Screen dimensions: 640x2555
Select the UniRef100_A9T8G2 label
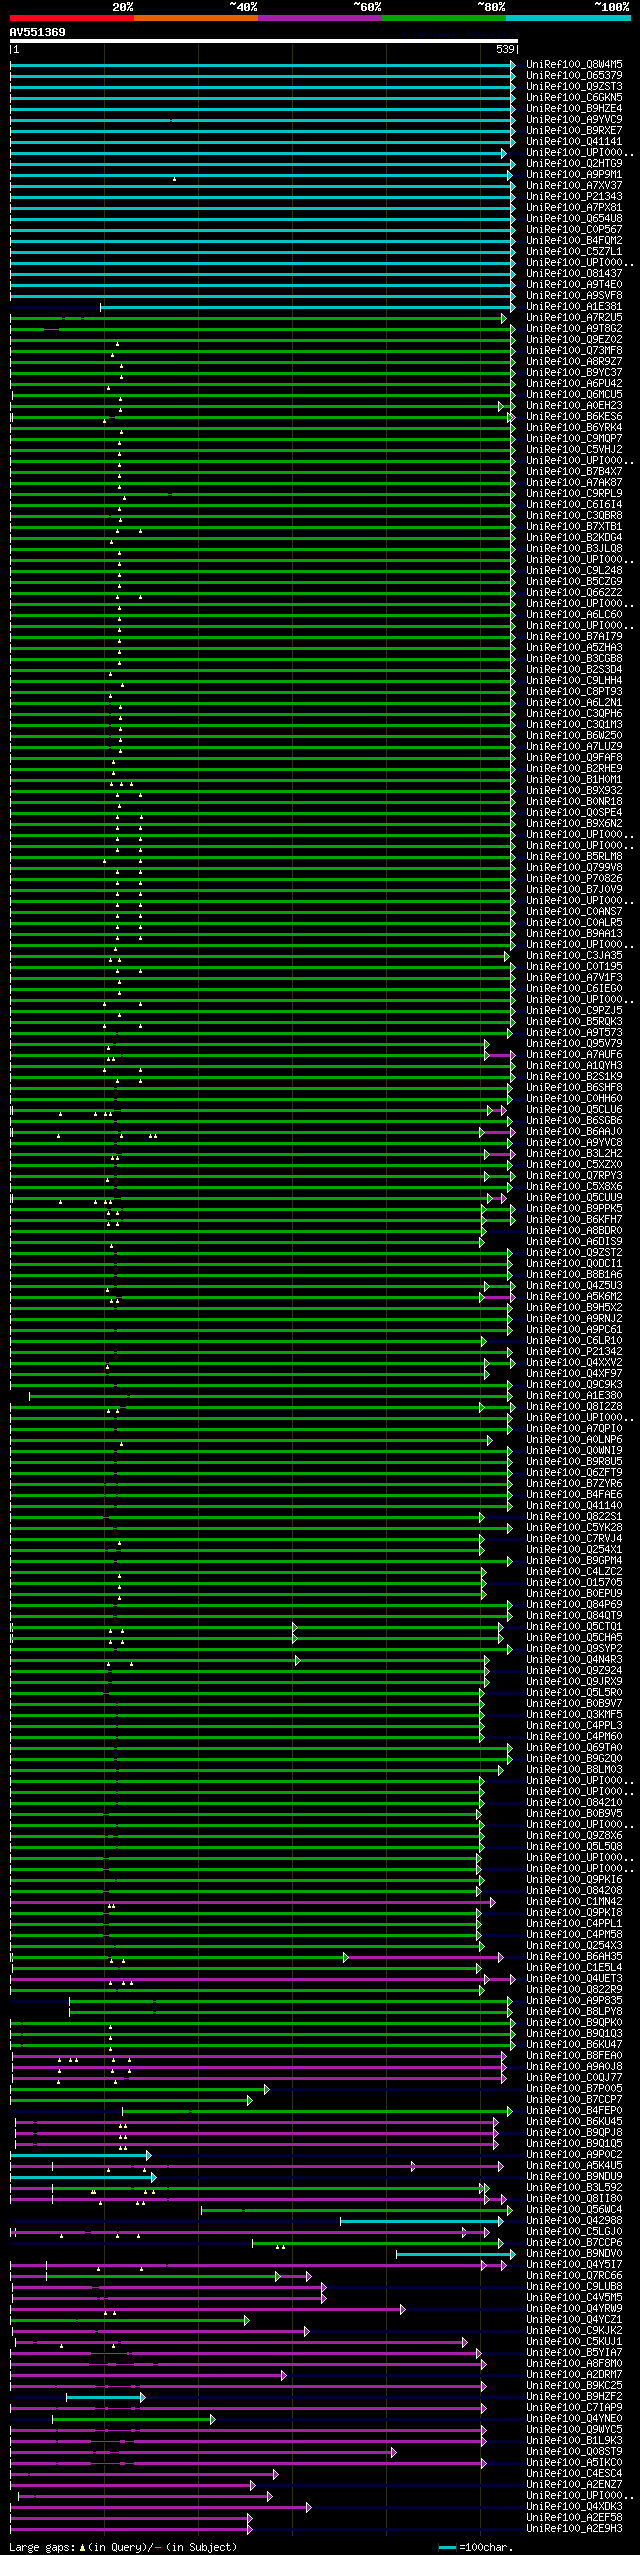click(574, 329)
